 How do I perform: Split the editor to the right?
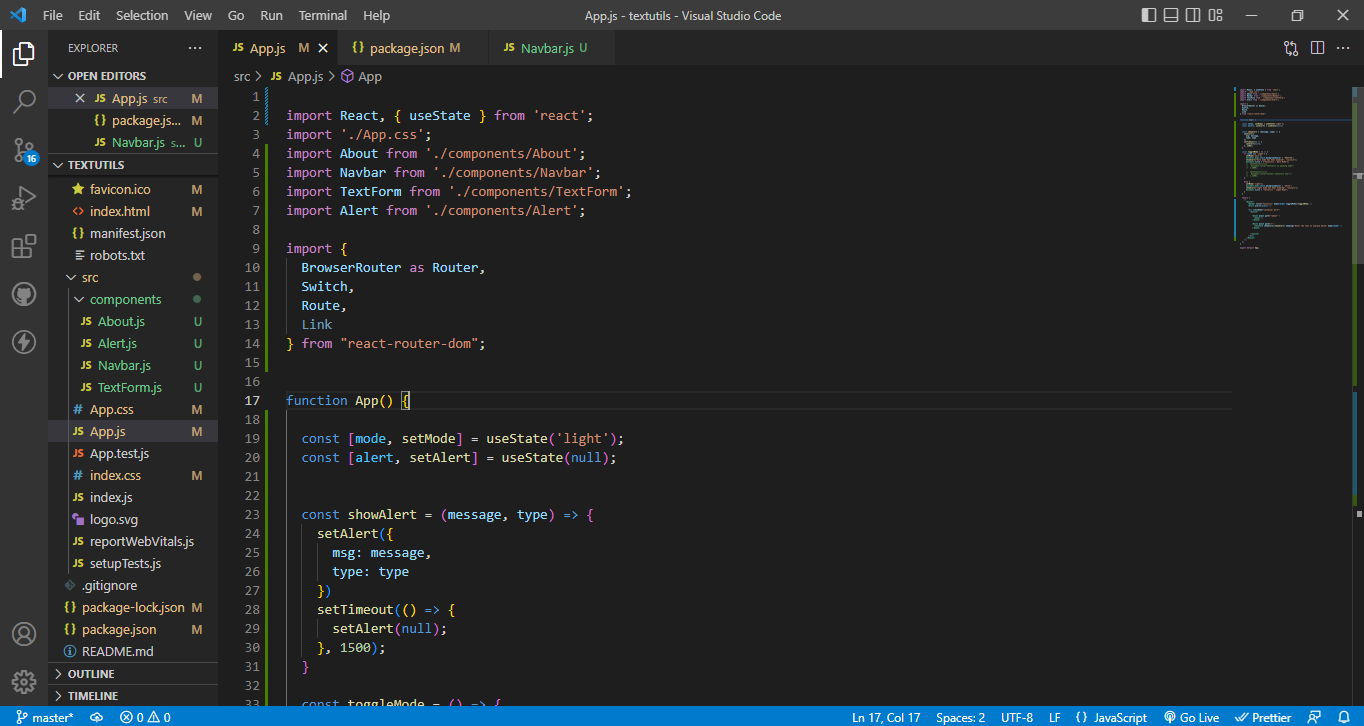[x=1317, y=48]
